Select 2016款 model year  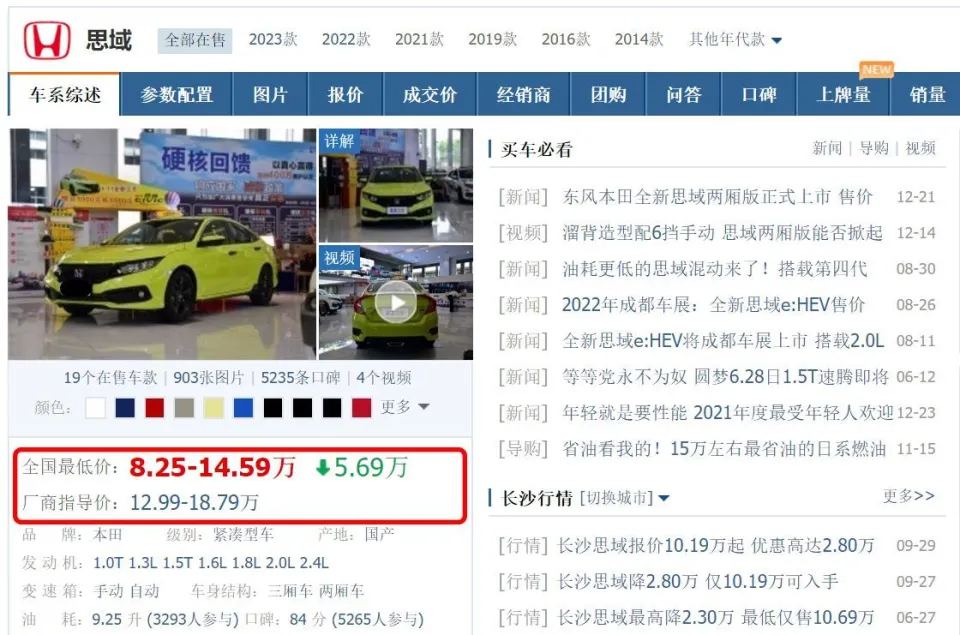[x=566, y=40]
